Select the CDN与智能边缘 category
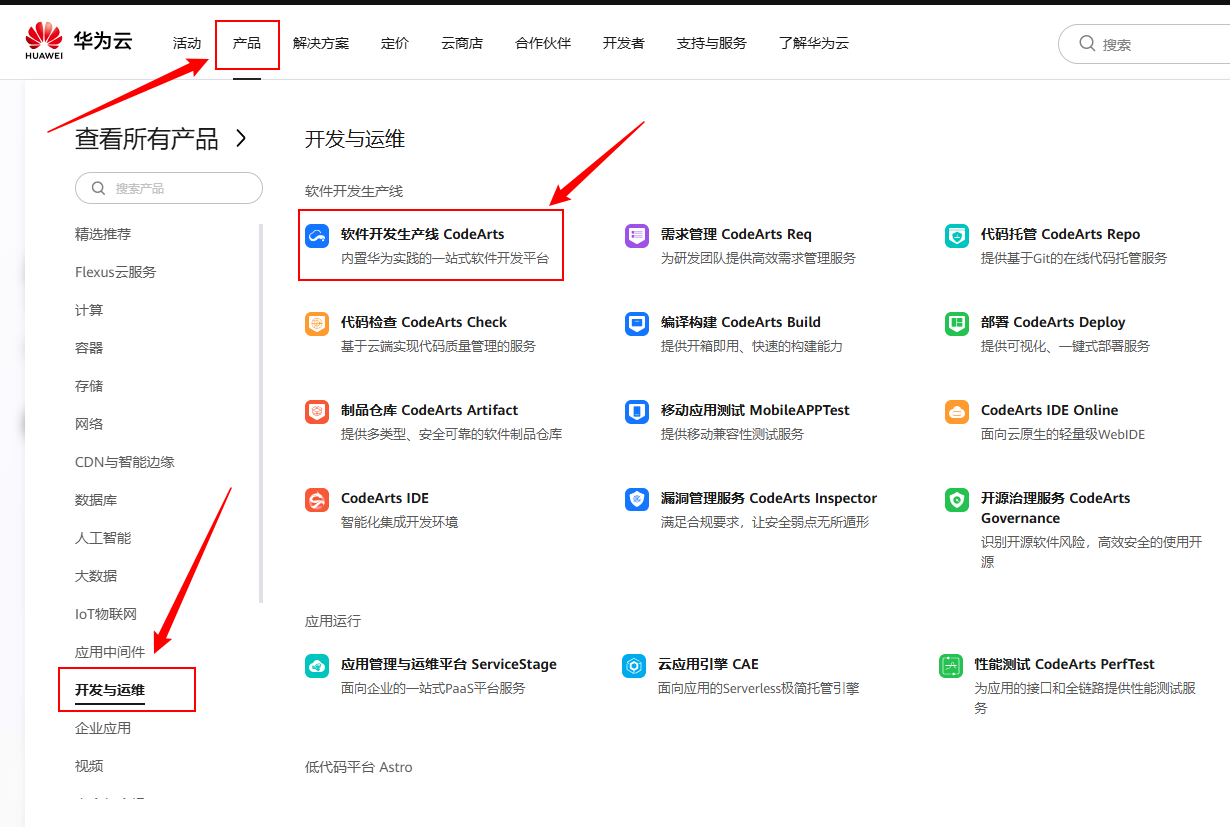Viewport: 1230px width, 827px height. pos(125,462)
